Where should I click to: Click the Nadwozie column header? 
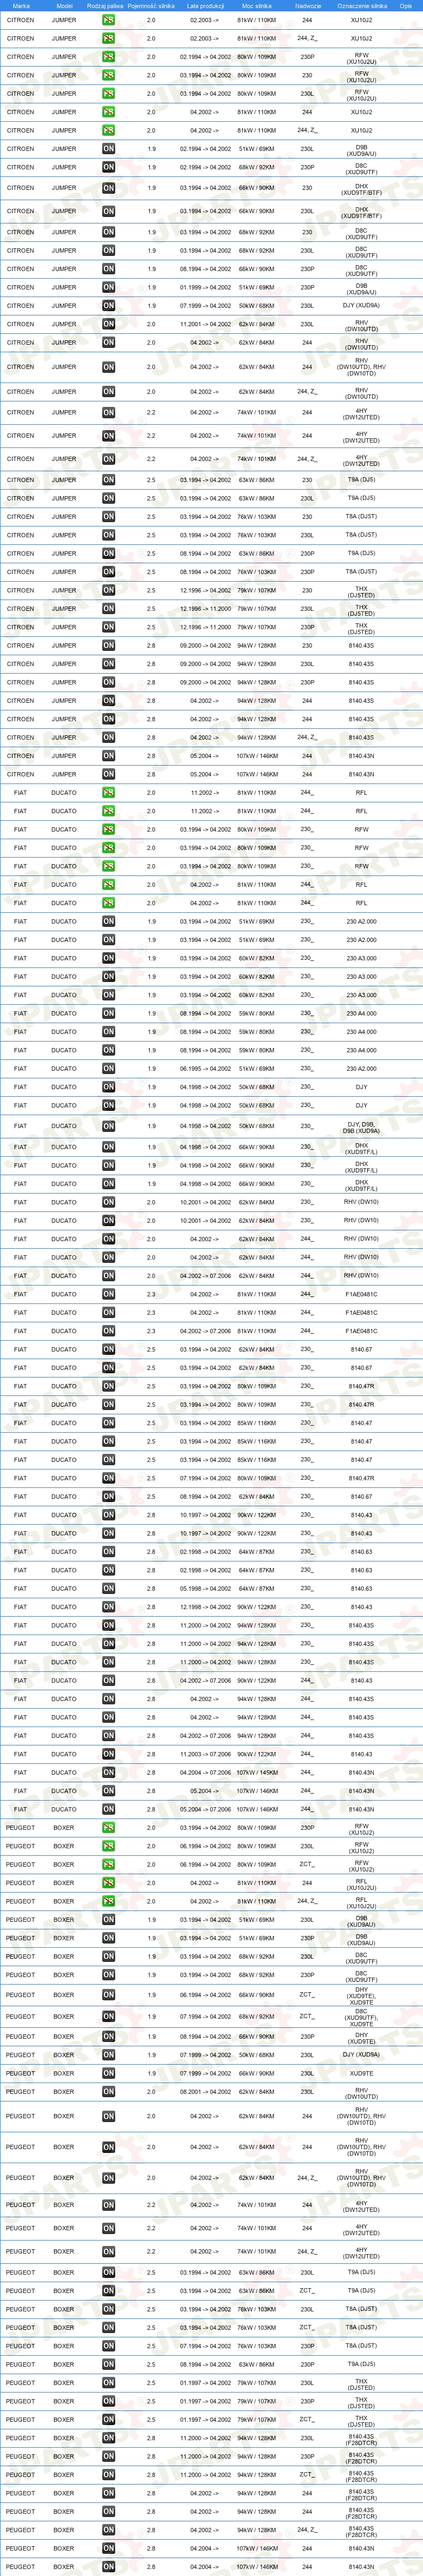(x=308, y=5)
